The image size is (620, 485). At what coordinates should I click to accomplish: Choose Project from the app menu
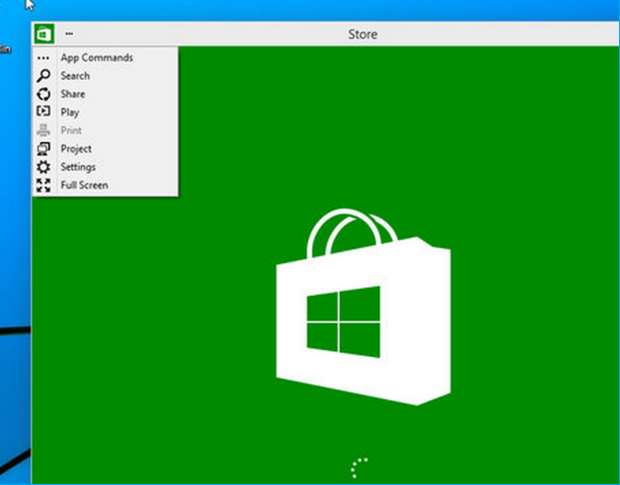(x=106, y=149)
